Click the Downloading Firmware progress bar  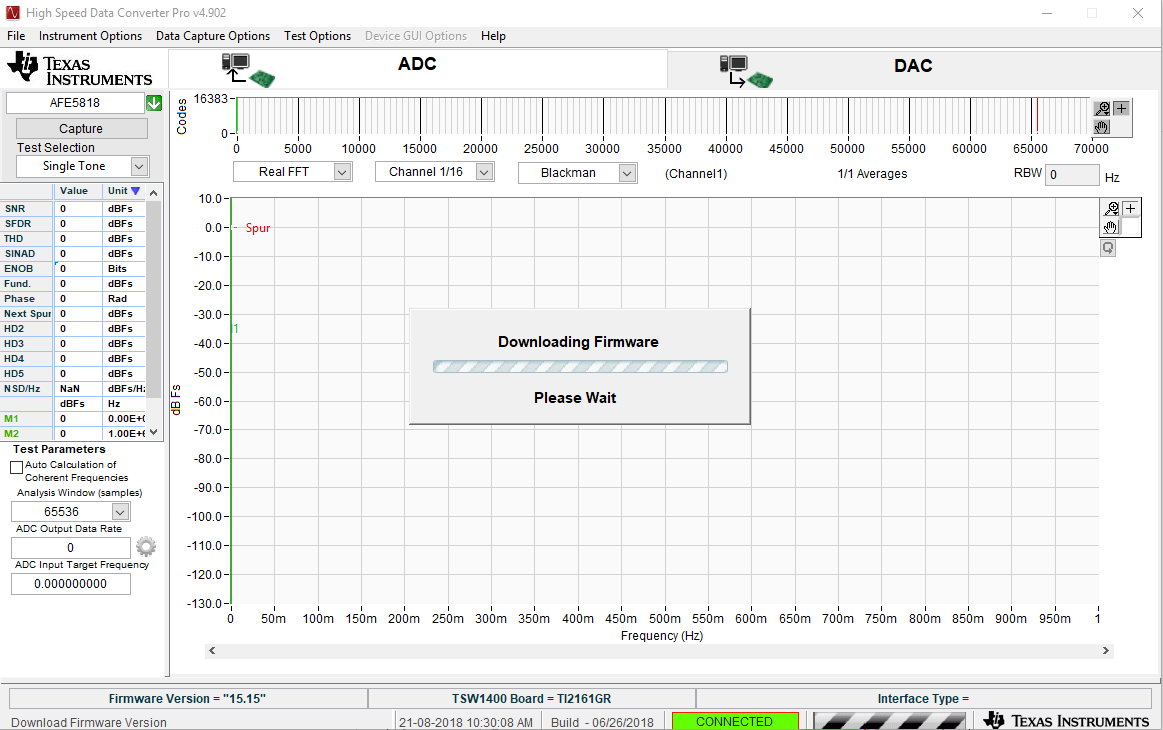tap(580, 366)
